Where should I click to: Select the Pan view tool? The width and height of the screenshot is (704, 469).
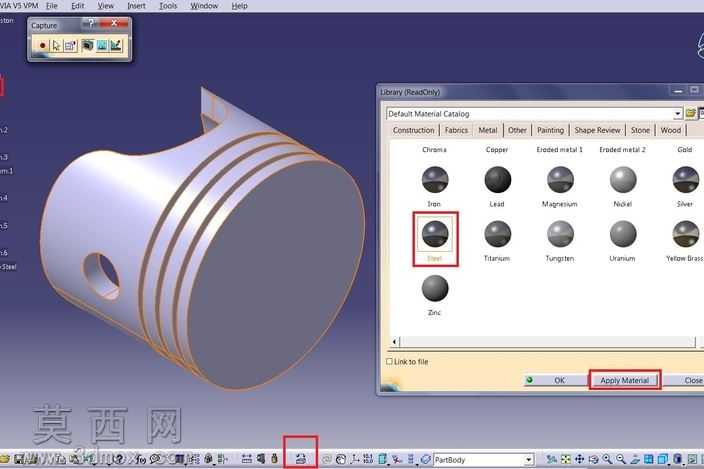click(x=580, y=459)
